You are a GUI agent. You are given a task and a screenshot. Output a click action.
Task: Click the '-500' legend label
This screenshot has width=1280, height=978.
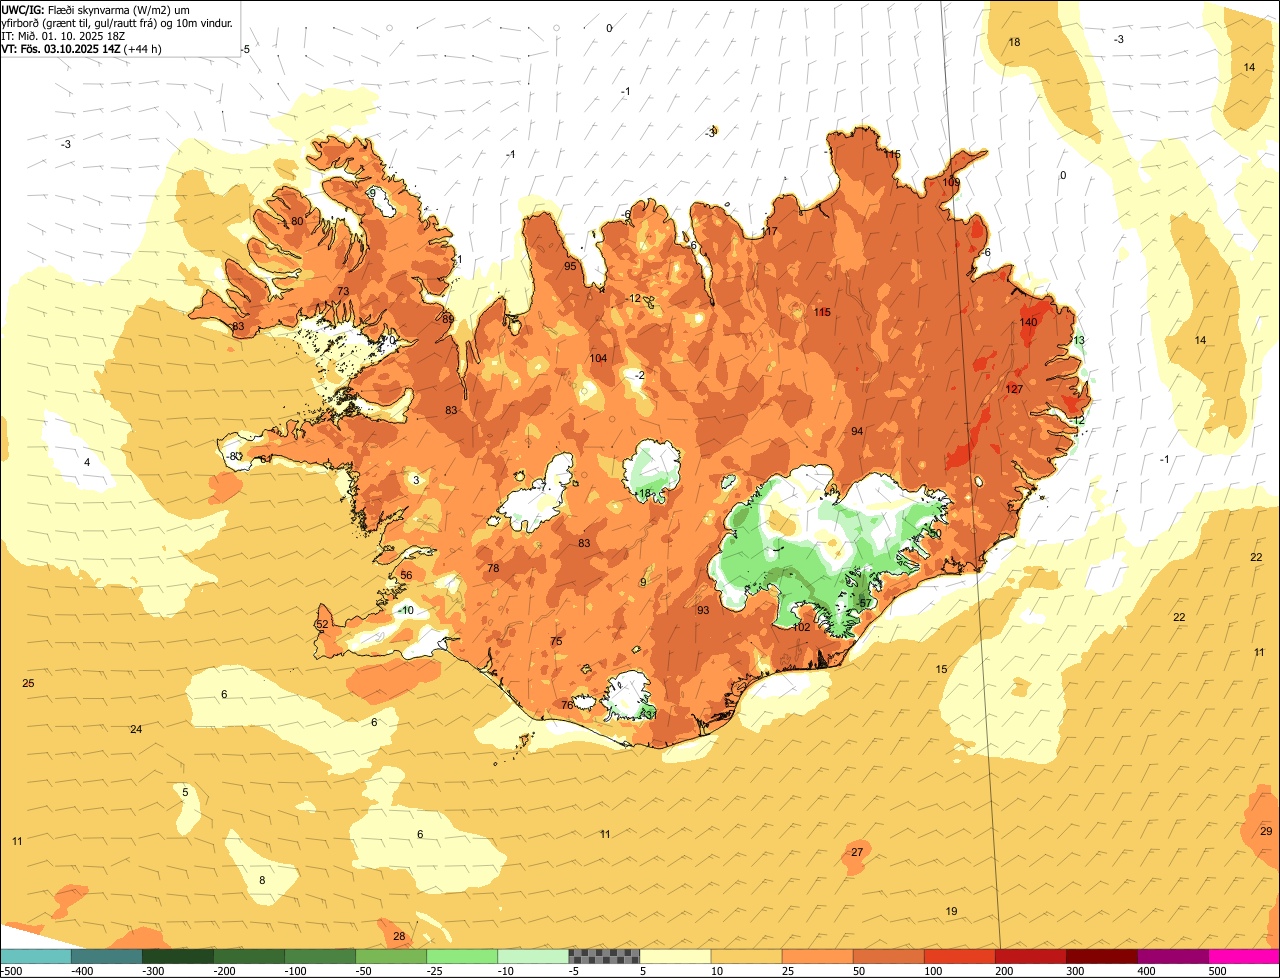11,971
